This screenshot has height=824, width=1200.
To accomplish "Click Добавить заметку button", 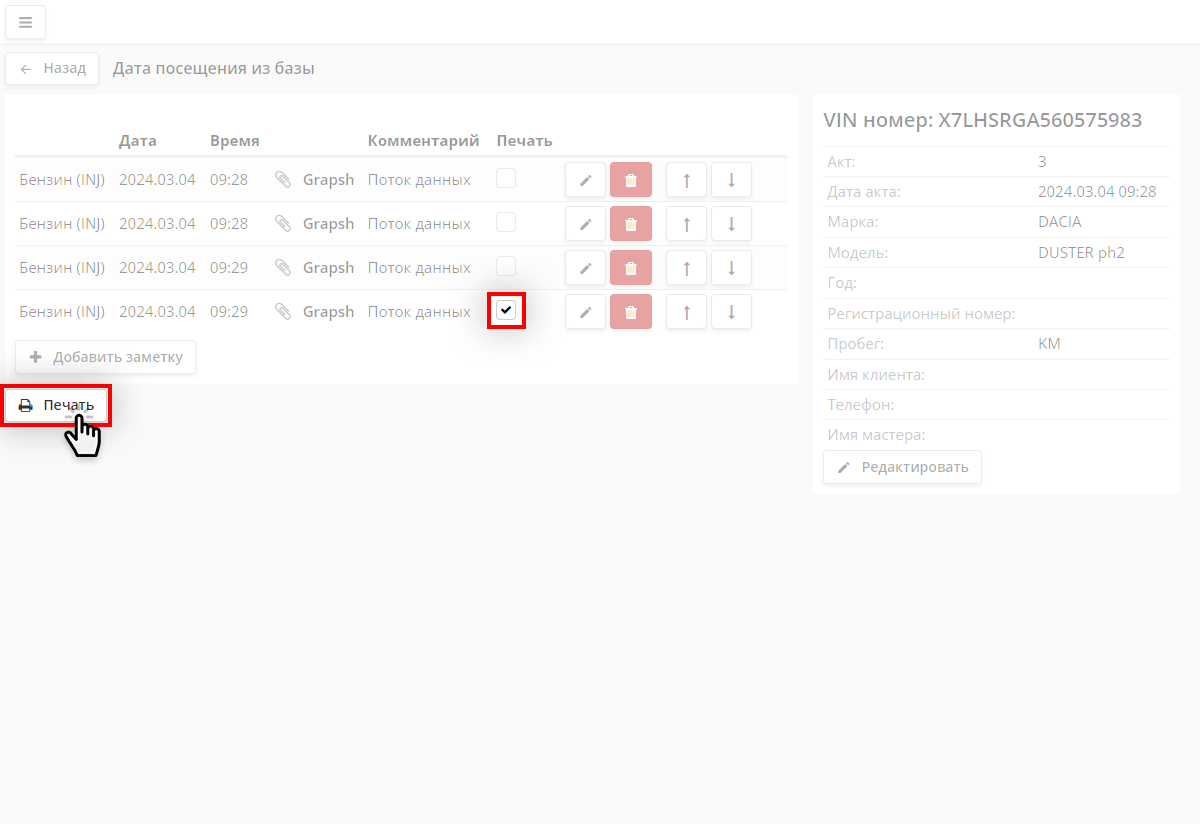I will tap(105, 357).
